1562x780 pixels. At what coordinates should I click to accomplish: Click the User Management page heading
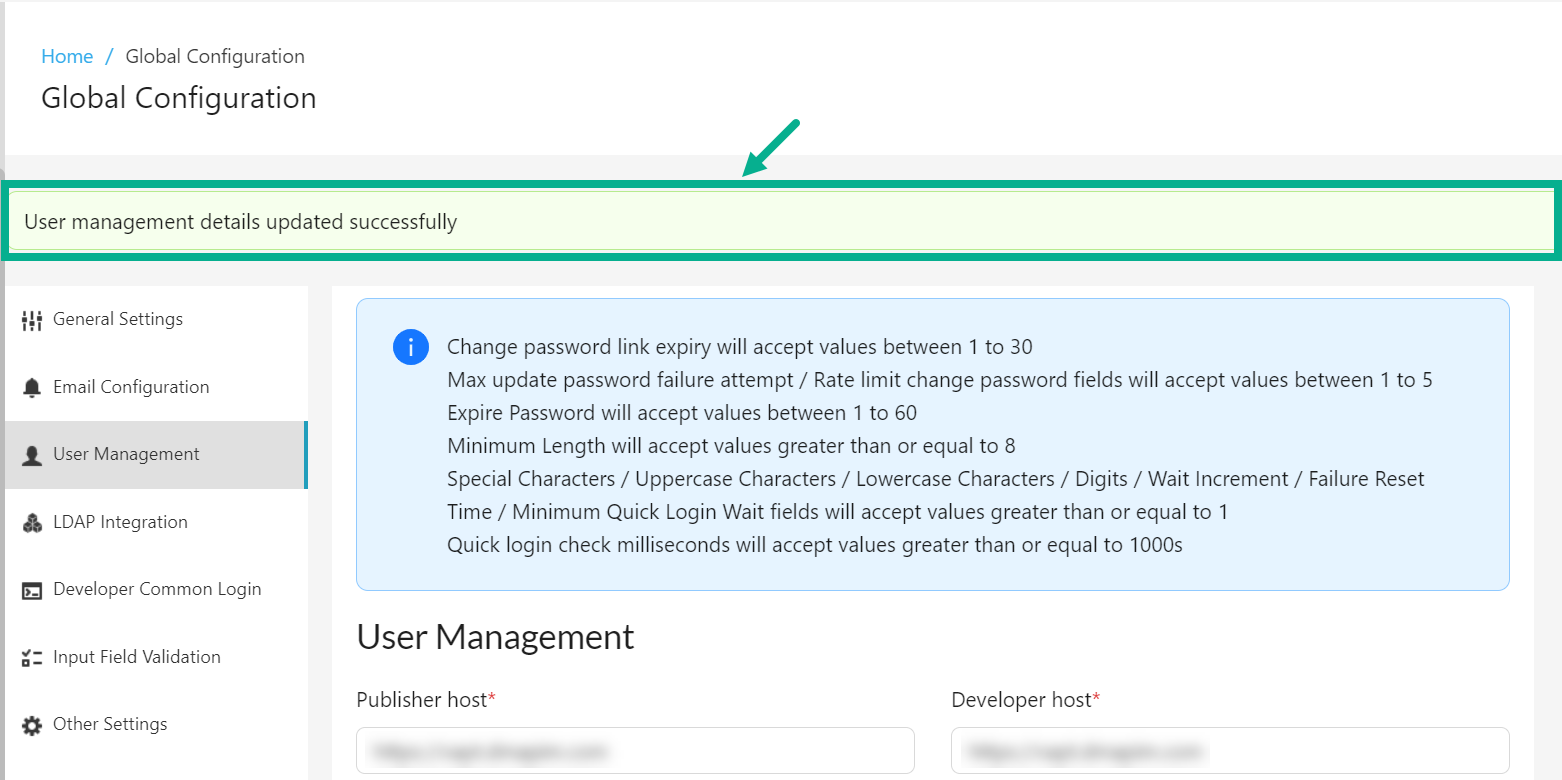495,637
